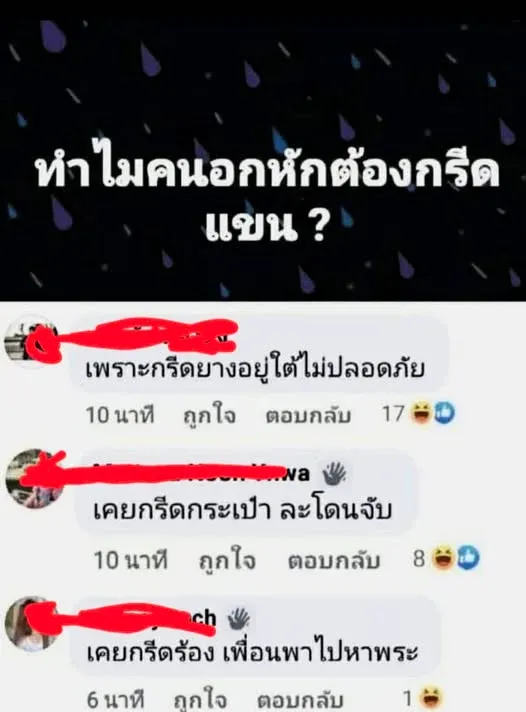Open the post image asking 'ทำไมคนอกหักต้องกรีดแขน?'
The height and width of the screenshot is (712, 526).
[263, 150]
